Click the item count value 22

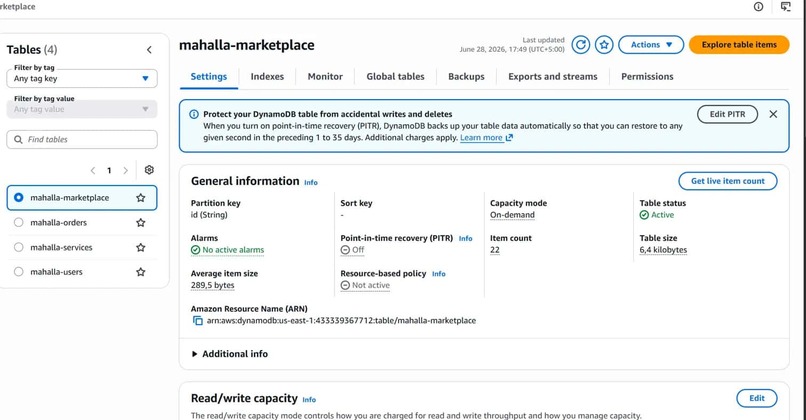[494, 250]
